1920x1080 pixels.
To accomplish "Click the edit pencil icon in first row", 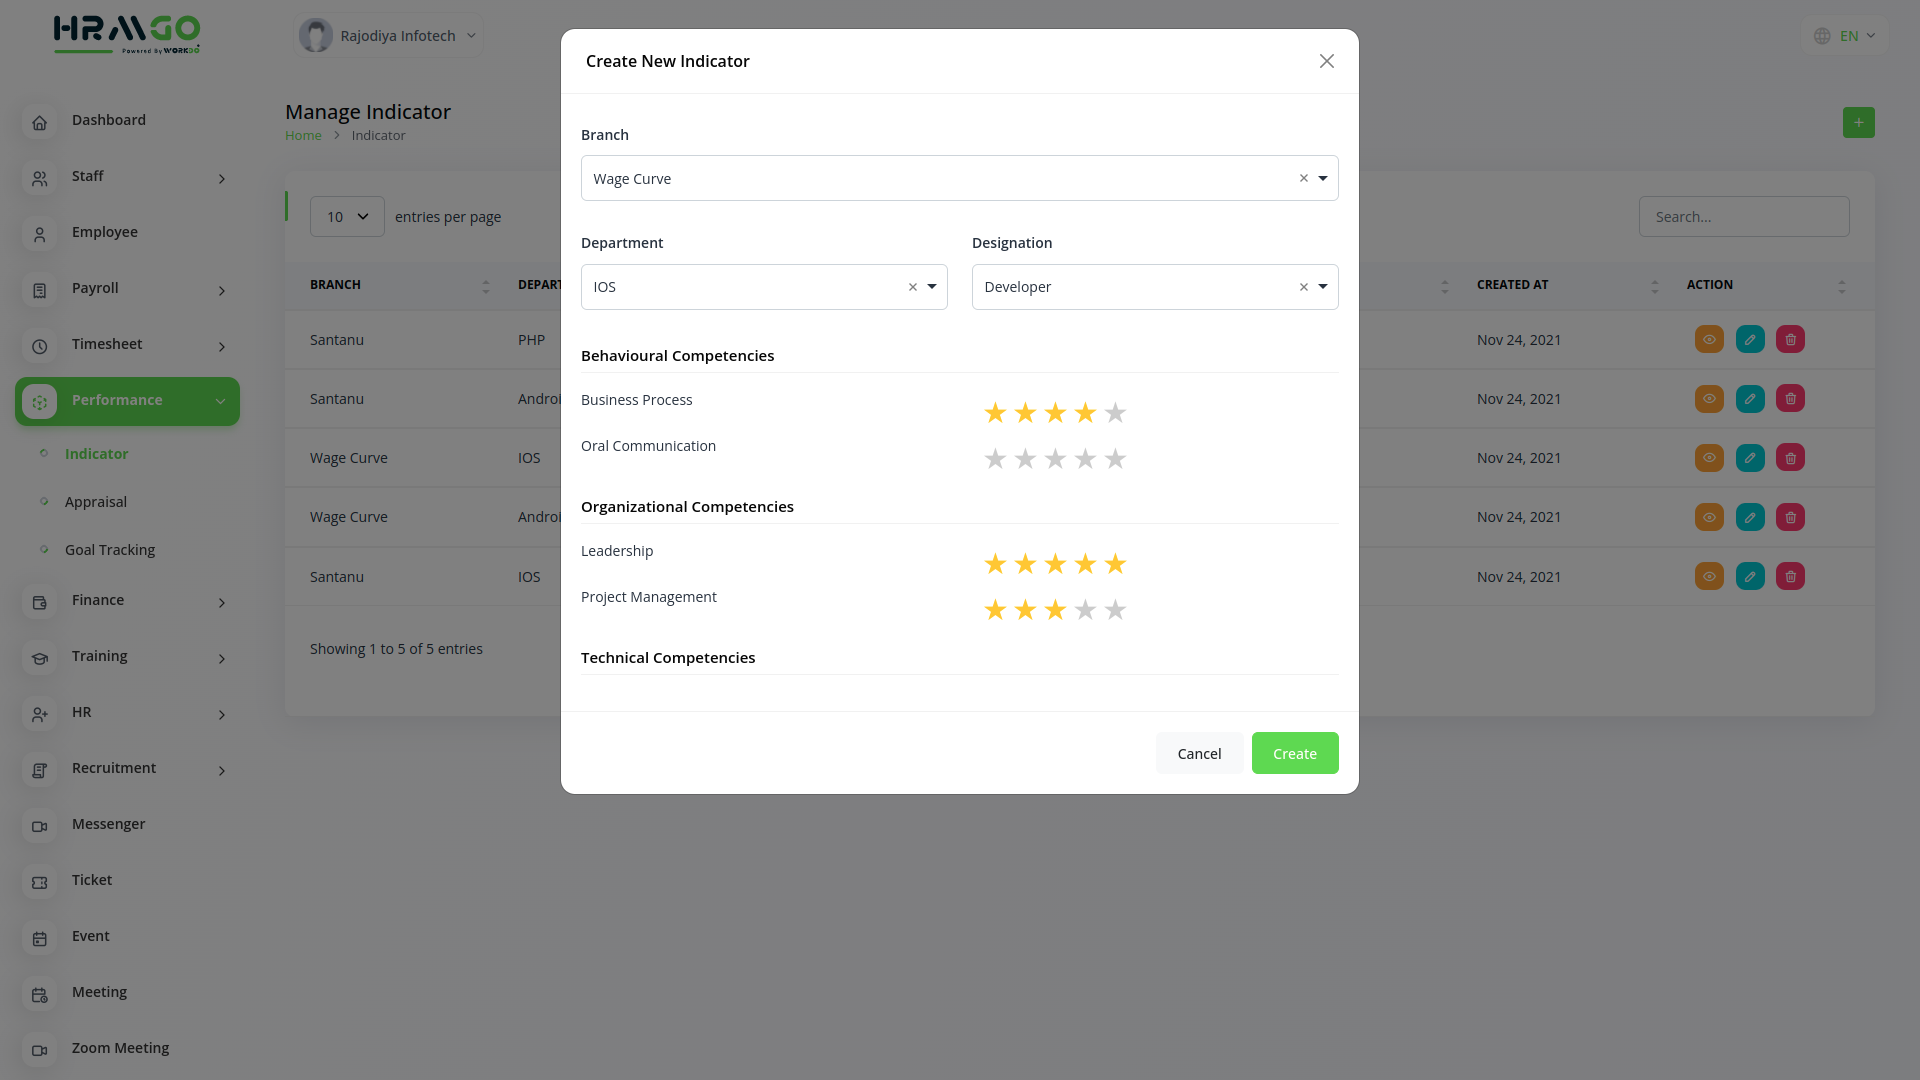I will pyautogui.click(x=1750, y=340).
